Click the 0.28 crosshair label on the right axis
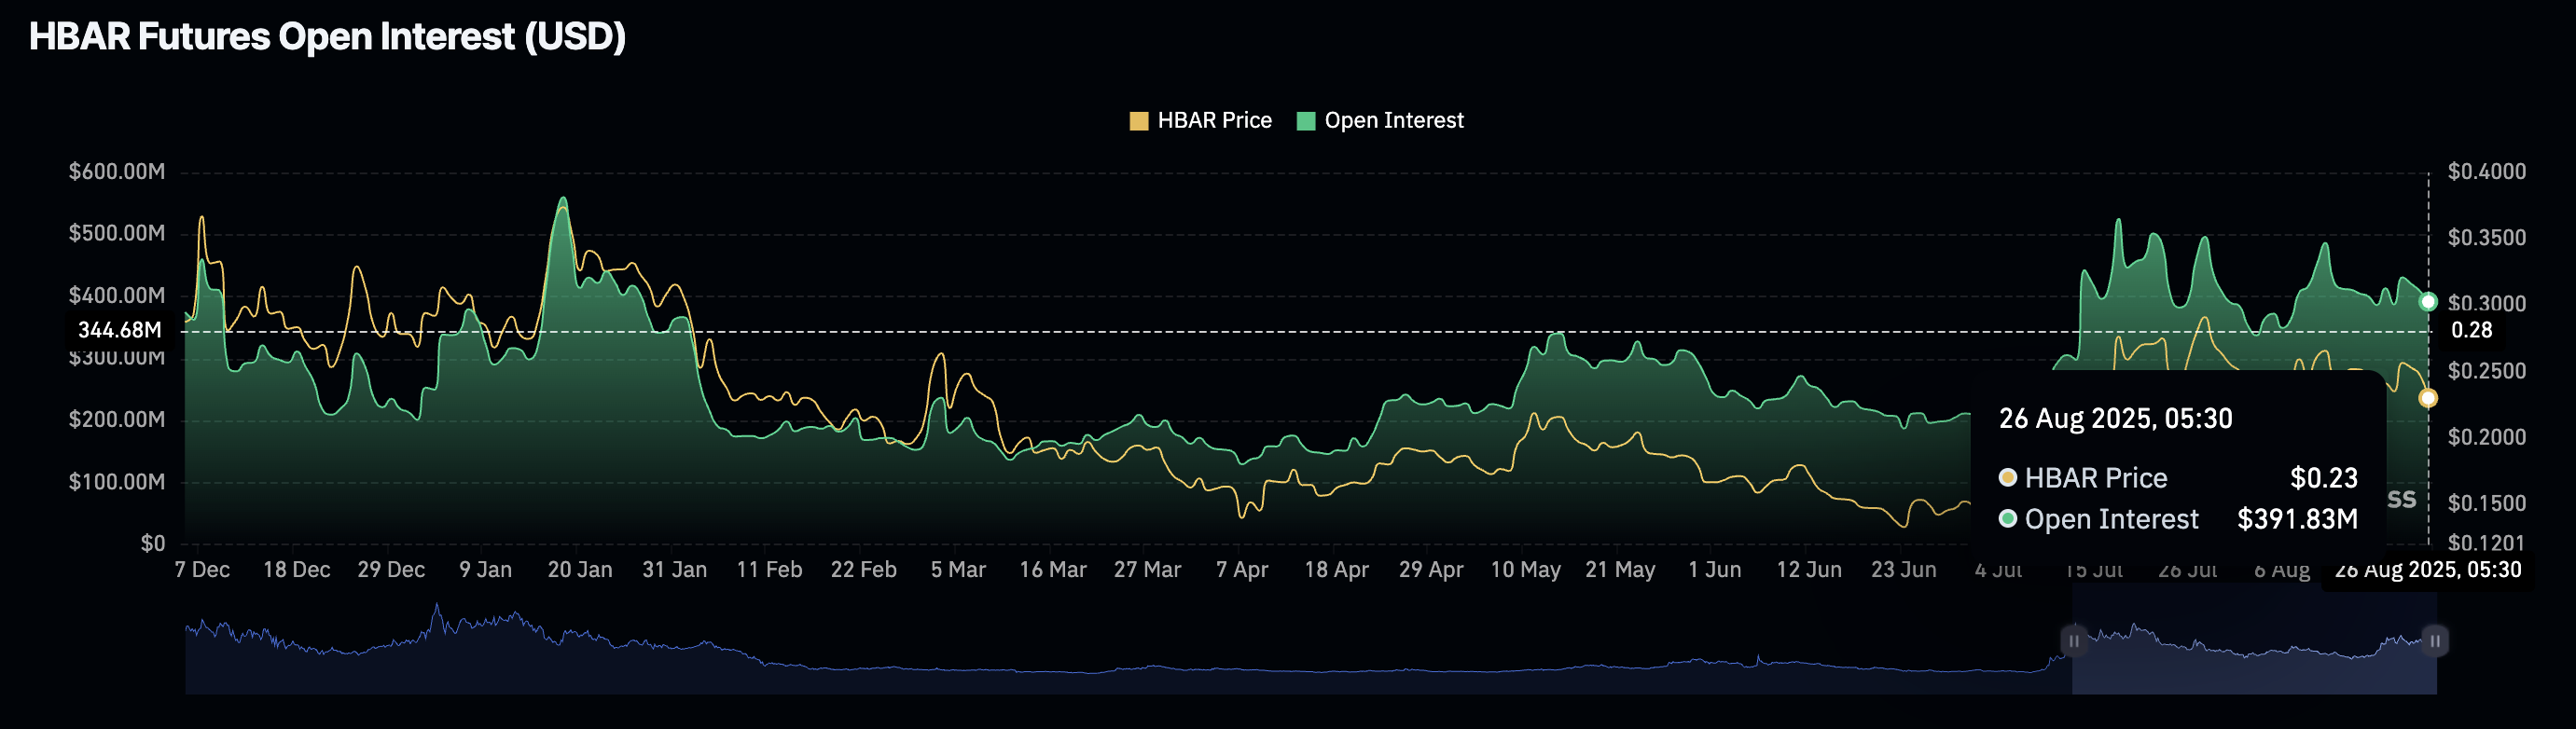This screenshot has width=2576, height=729. [2471, 330]
